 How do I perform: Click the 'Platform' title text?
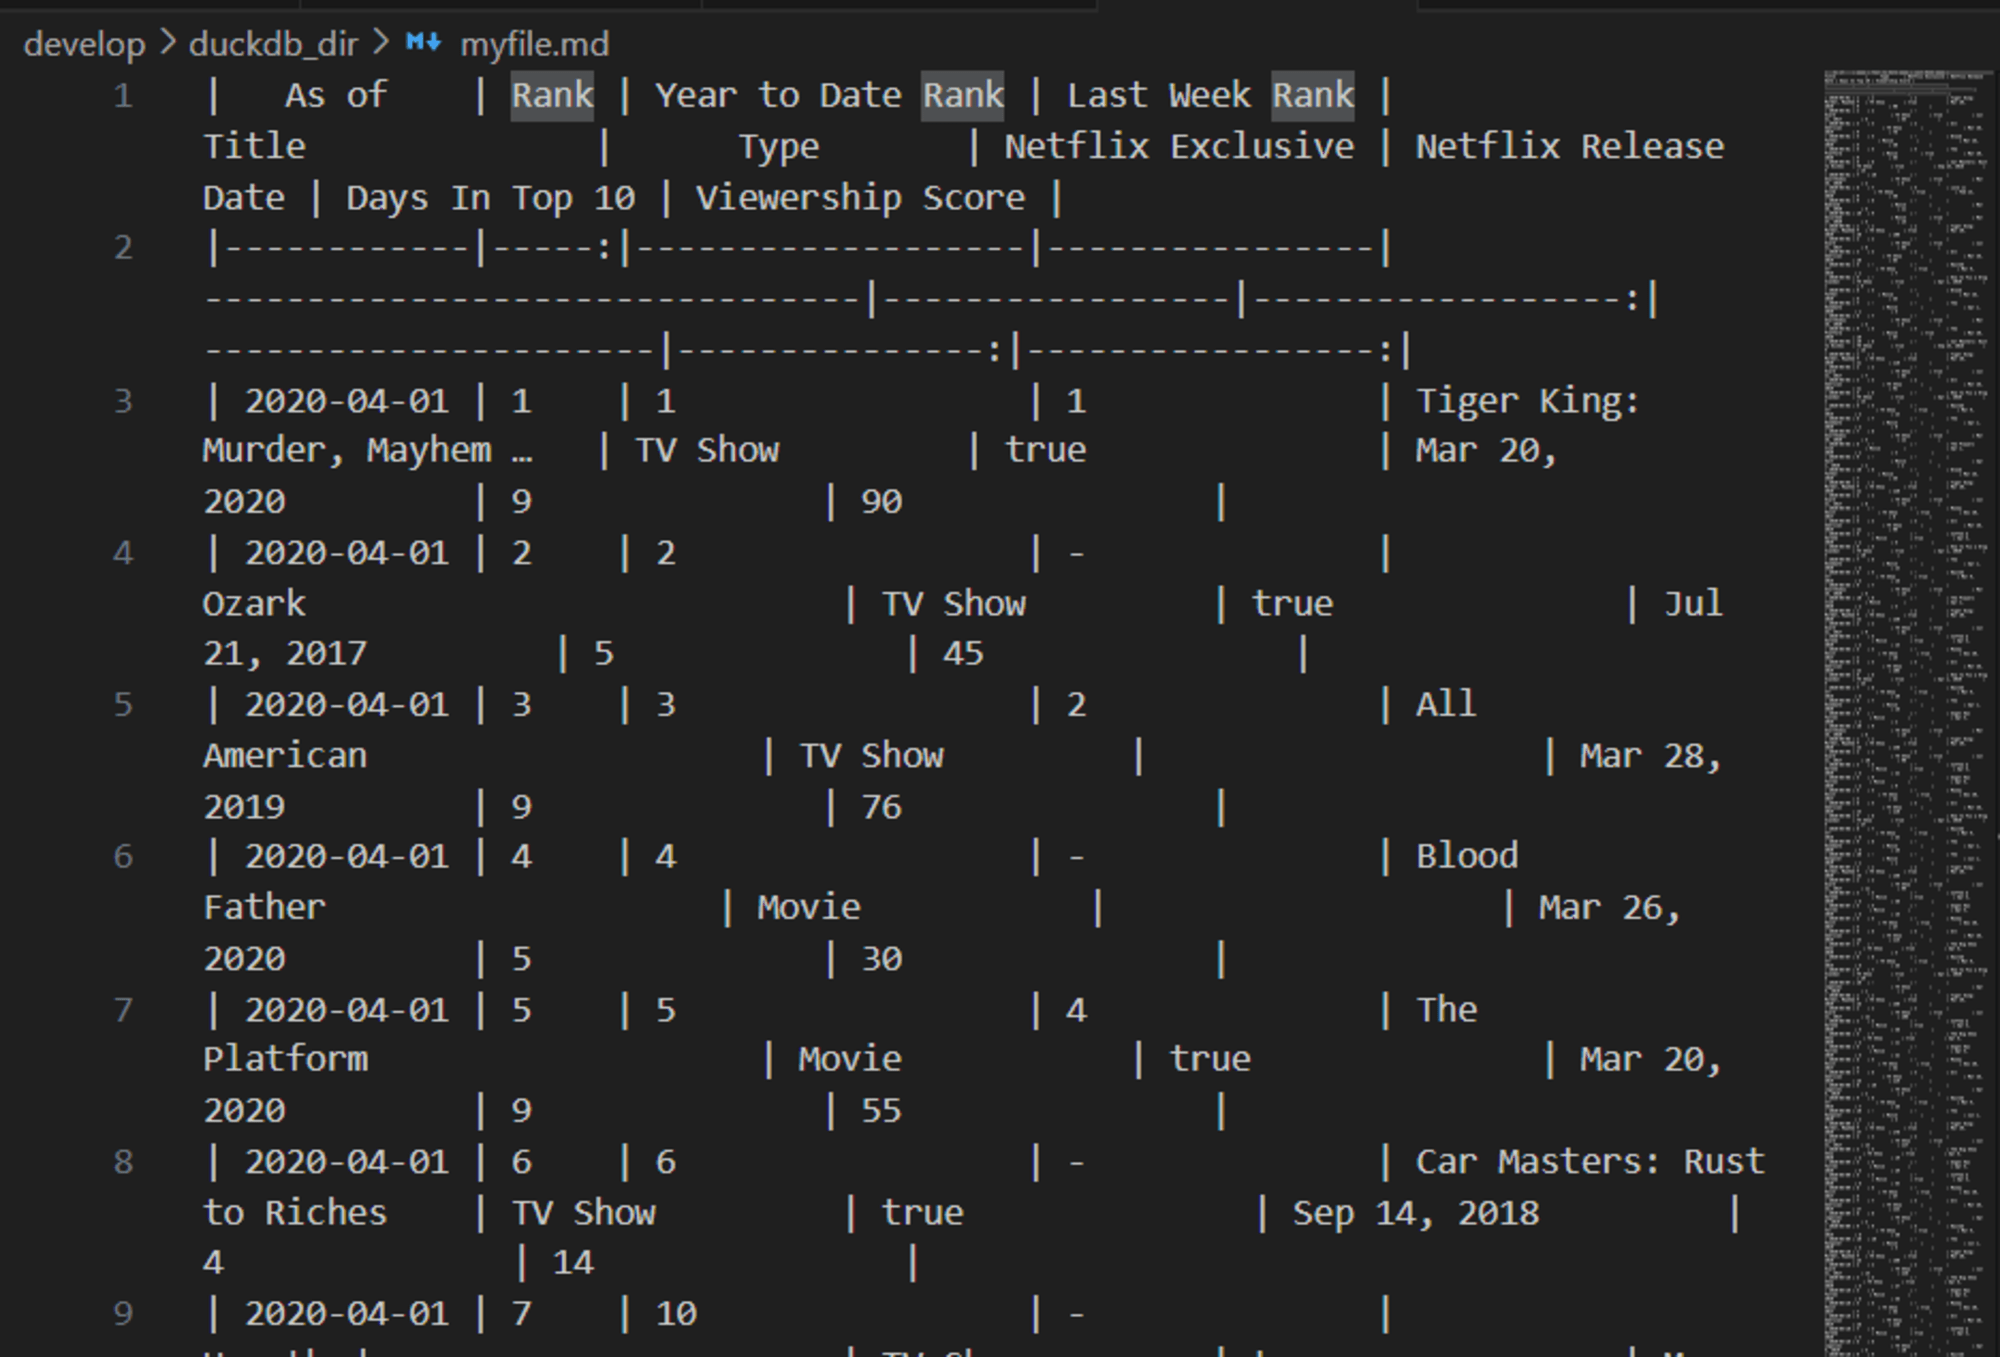[285, 1059]
